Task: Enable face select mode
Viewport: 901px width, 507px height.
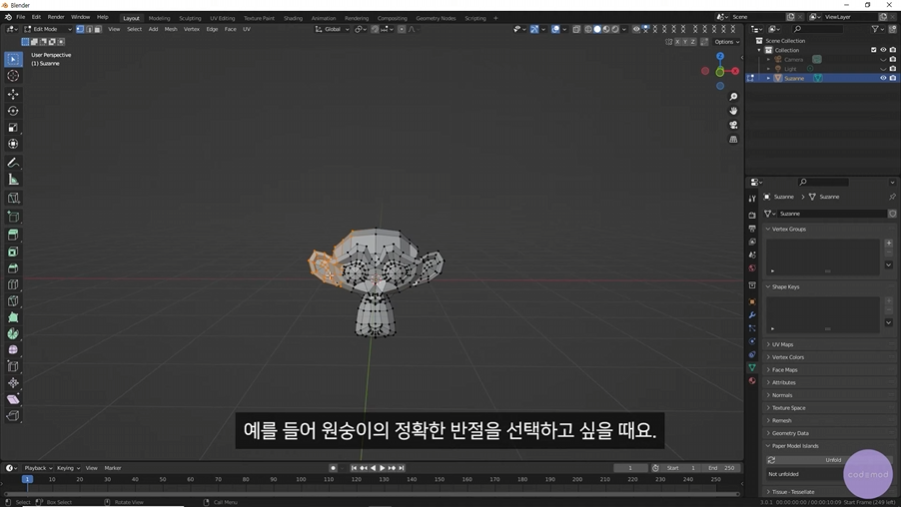Action: pyautogui.click(x=97, y=29)
